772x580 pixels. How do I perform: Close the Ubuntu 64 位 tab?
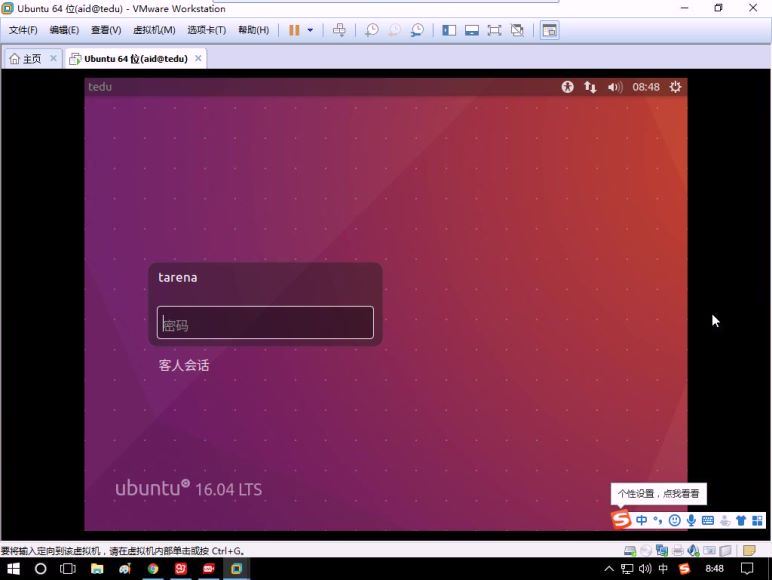click(198, 58)
